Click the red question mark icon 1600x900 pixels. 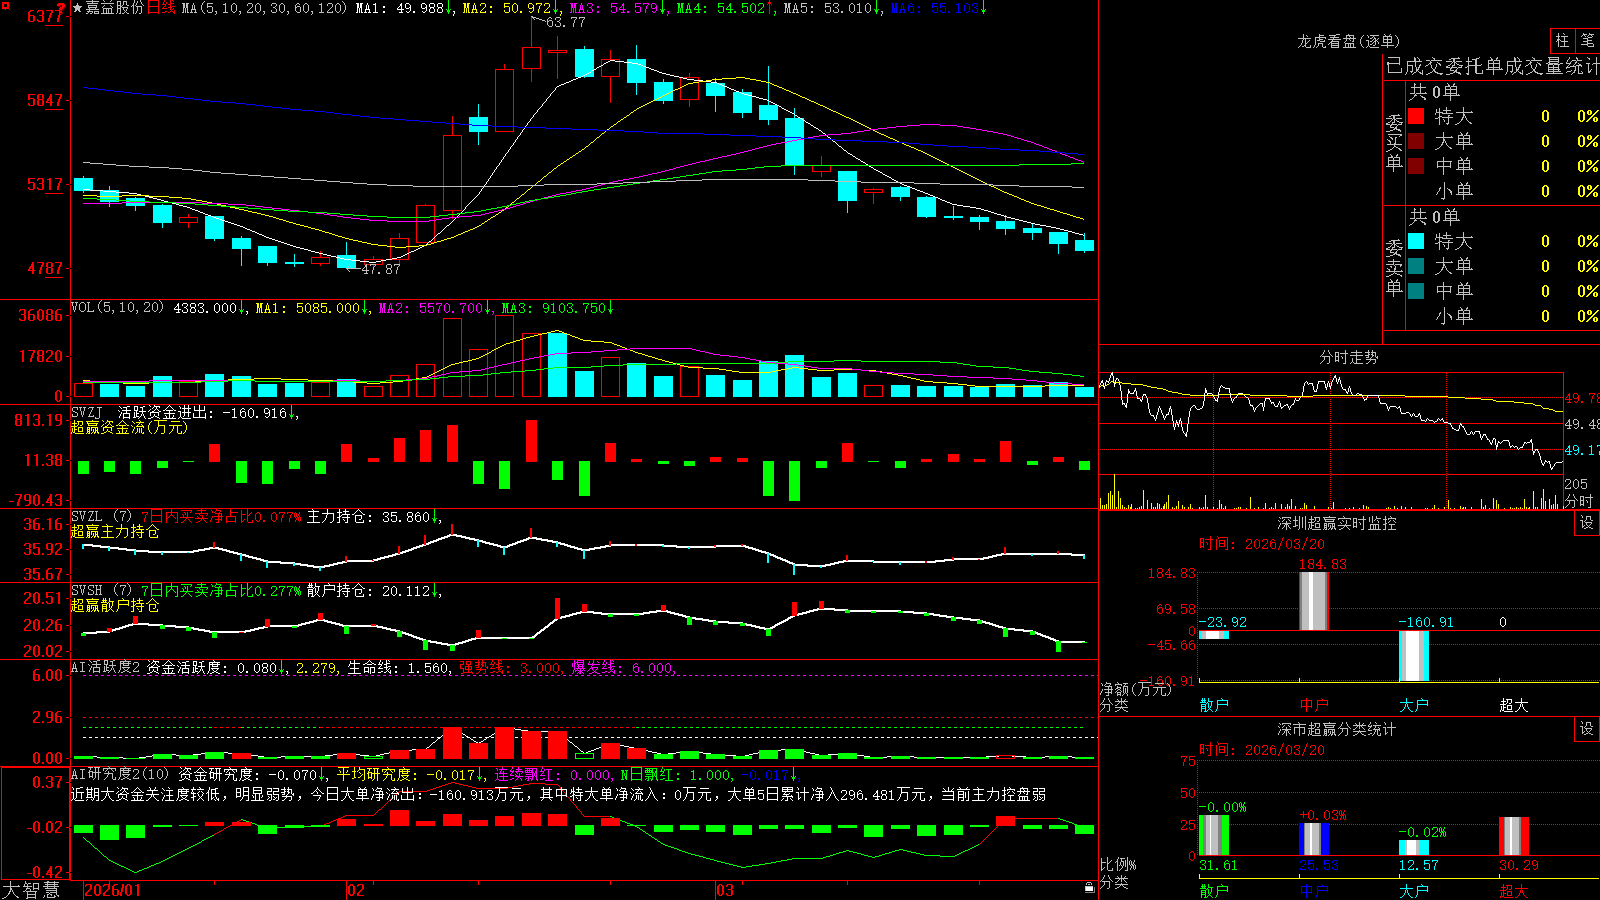pos(62,8)
